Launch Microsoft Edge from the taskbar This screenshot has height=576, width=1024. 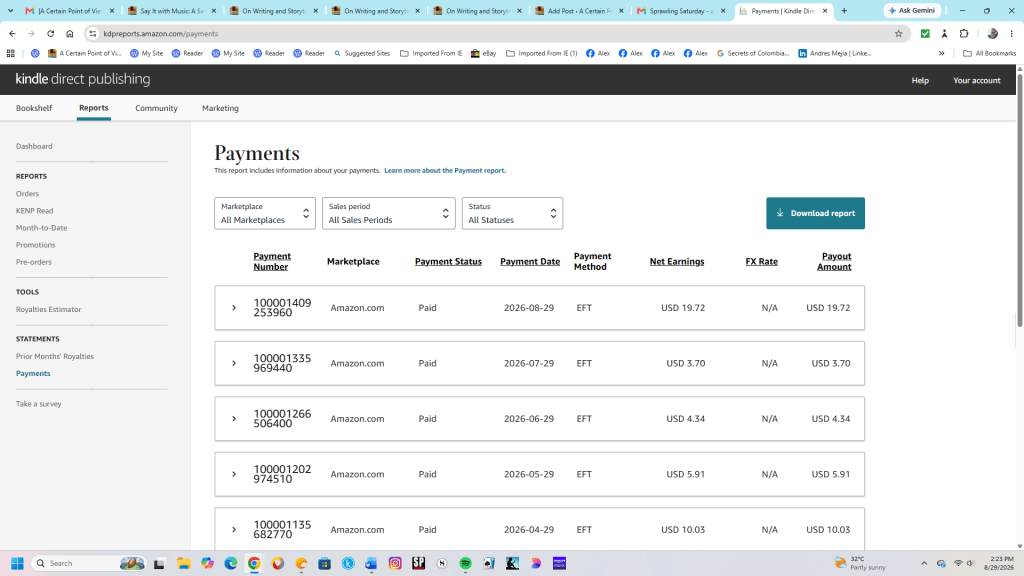(231, 563)
